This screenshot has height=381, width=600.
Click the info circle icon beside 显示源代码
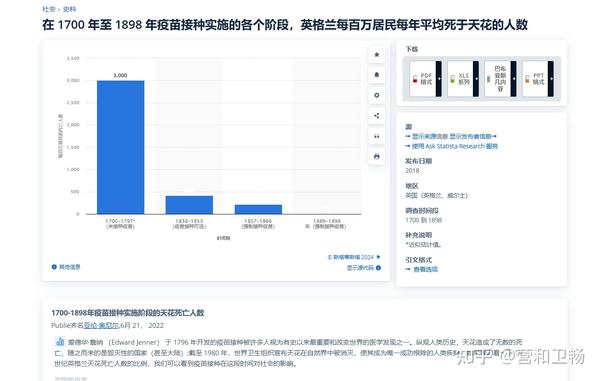378,268
